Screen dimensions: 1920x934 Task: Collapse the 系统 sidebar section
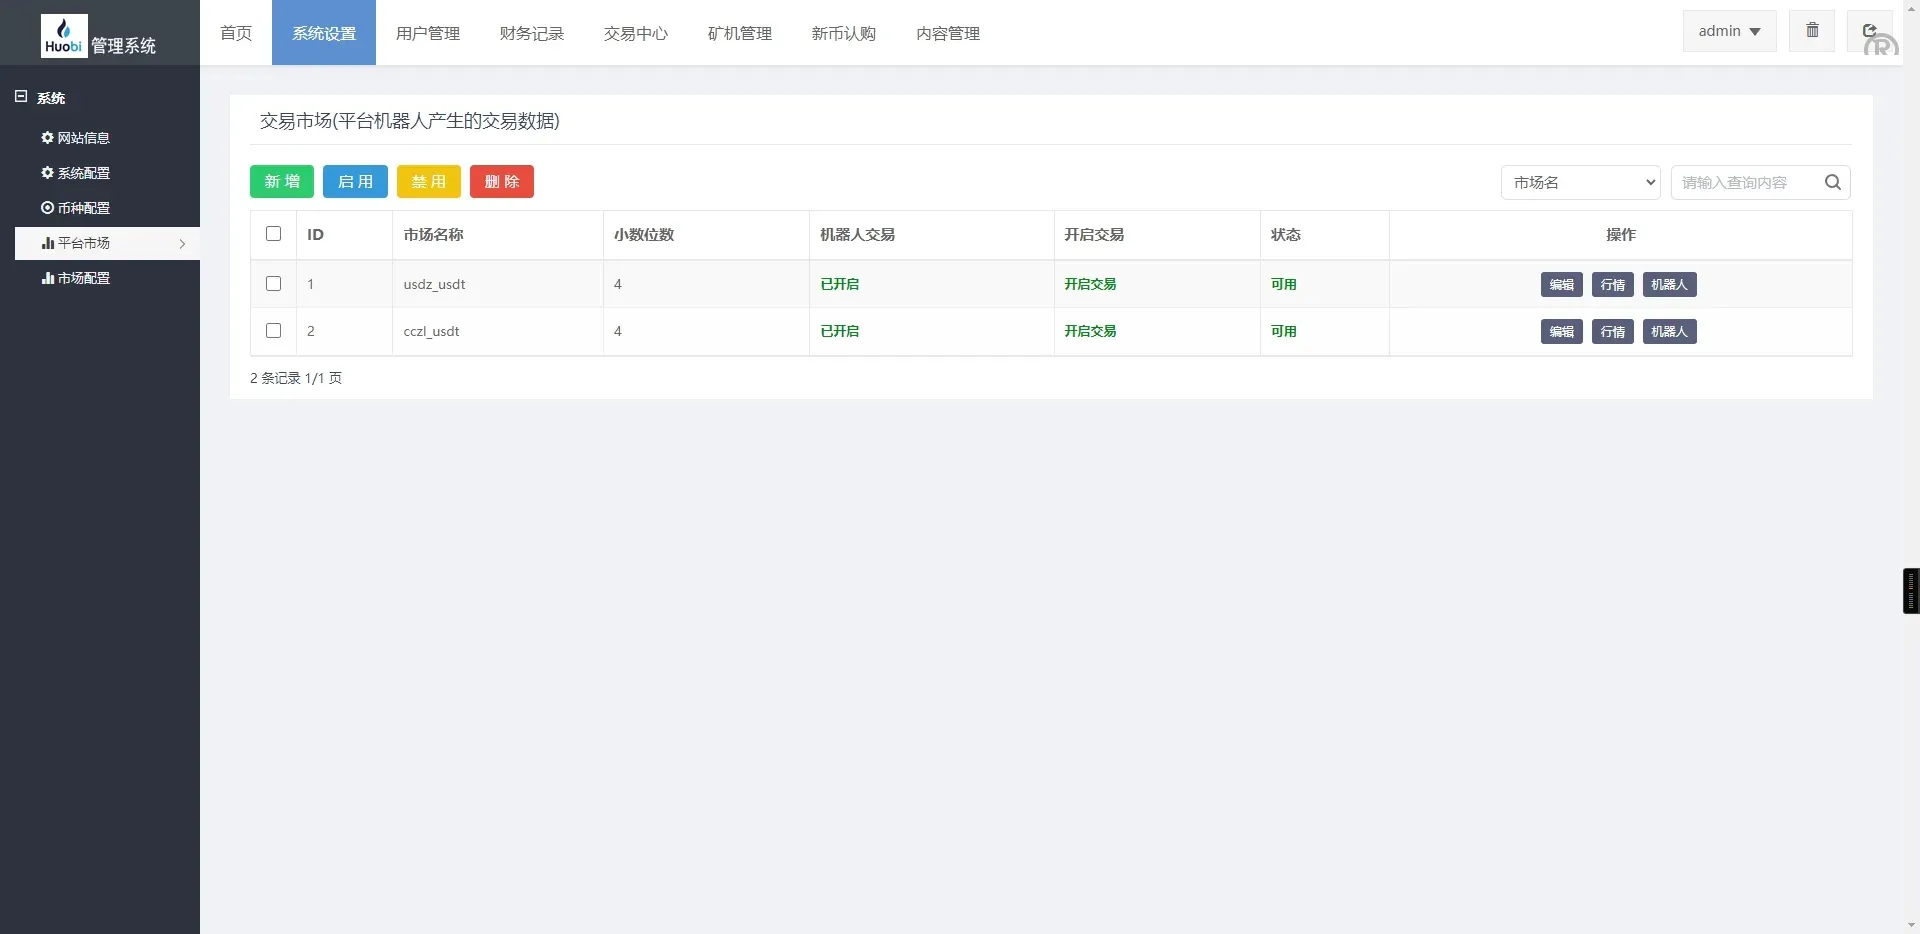tap(20, 96)
